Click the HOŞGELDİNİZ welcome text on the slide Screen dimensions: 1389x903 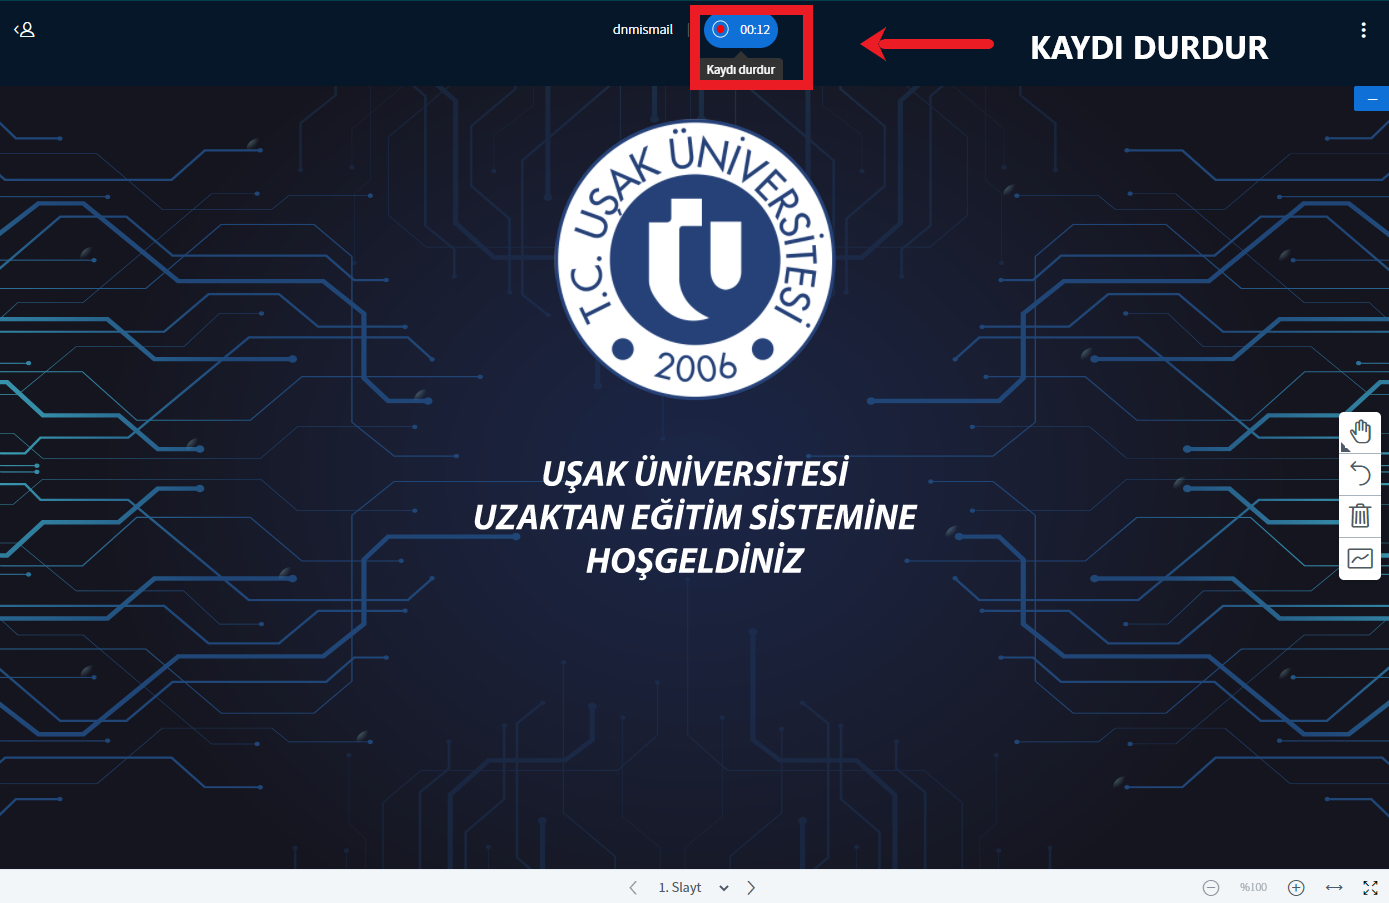pyautogui.click(x=695, y=560)
